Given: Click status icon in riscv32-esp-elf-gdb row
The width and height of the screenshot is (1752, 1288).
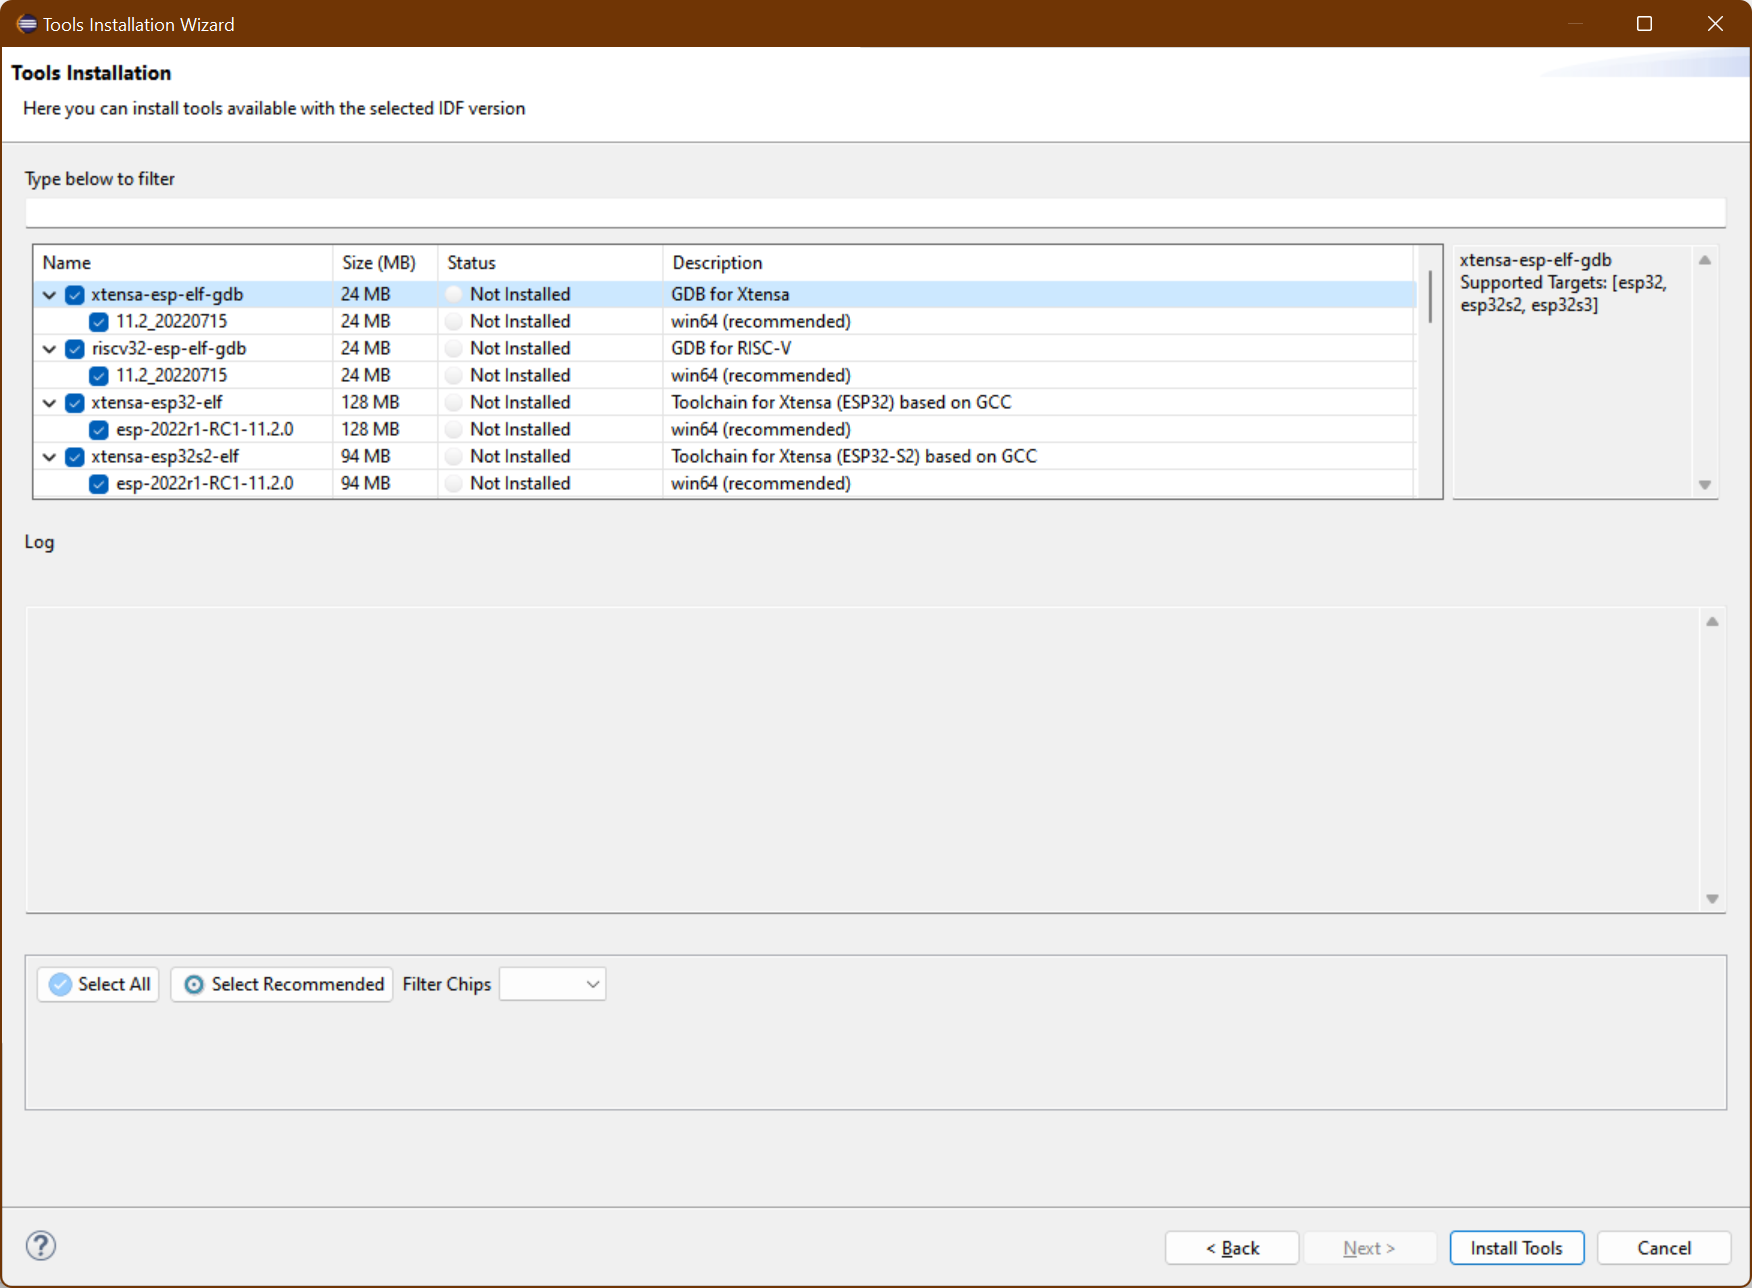Looking at the screenshot, I should pyautogui.click(x=454, y=348).
